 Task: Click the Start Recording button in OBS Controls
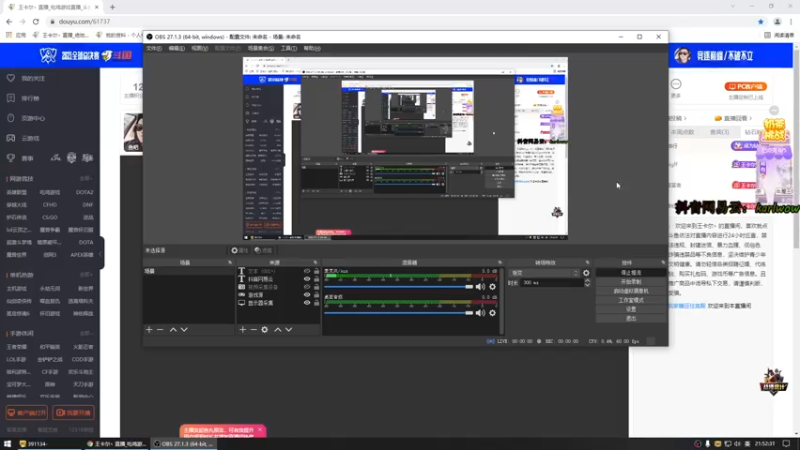coord(631,282)
